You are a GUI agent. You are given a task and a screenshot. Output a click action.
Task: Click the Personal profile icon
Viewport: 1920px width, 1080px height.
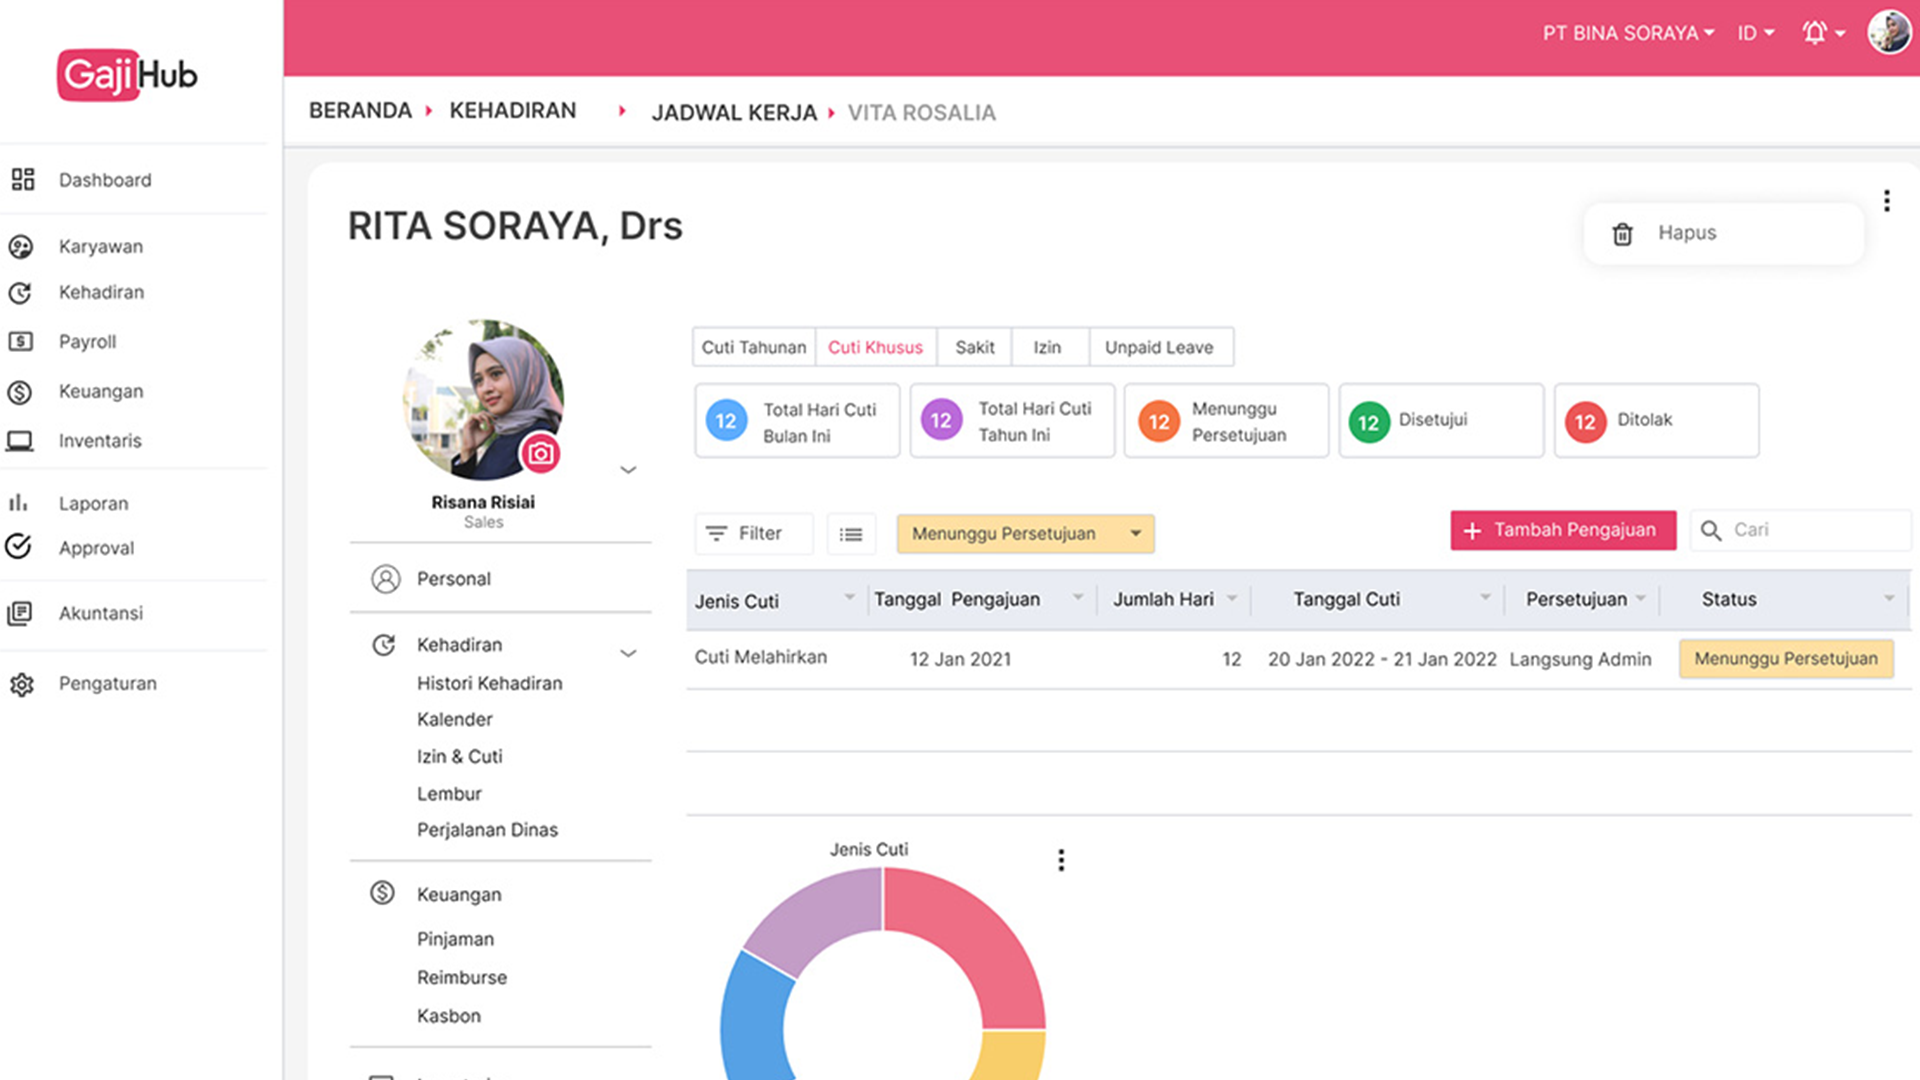(x=386, y=579)
